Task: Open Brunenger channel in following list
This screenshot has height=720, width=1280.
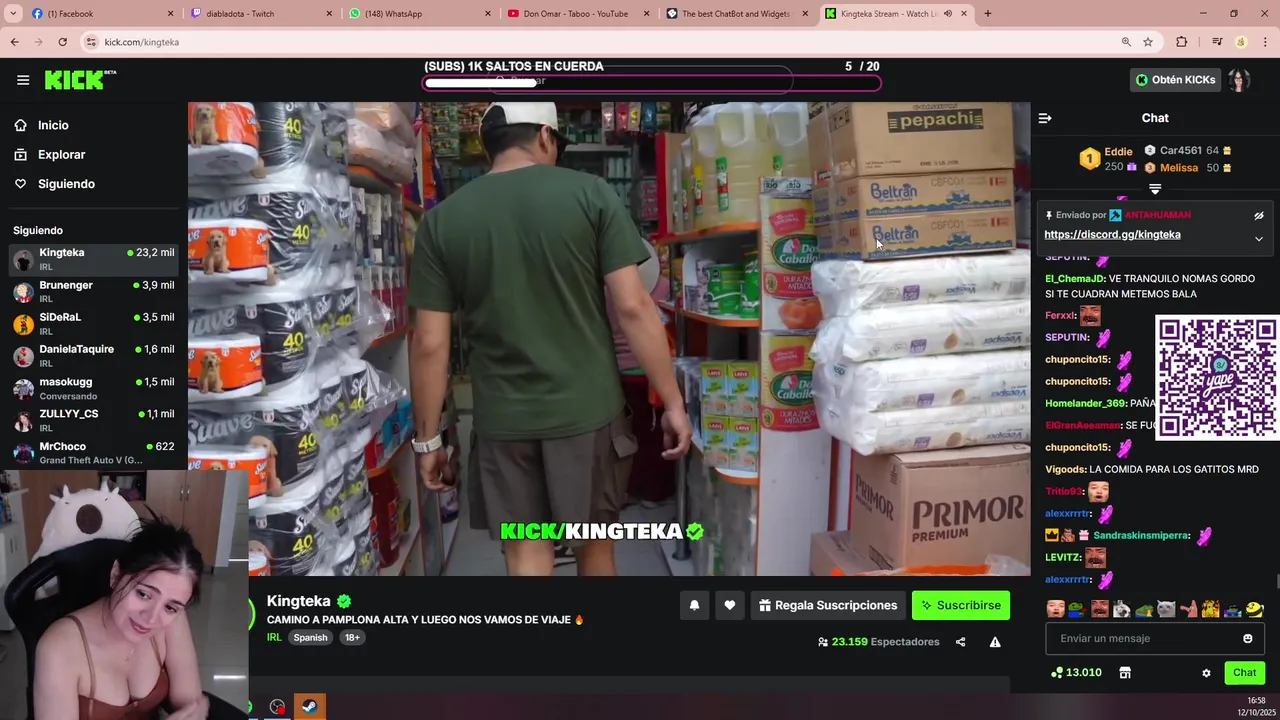Action: [94, 291]
